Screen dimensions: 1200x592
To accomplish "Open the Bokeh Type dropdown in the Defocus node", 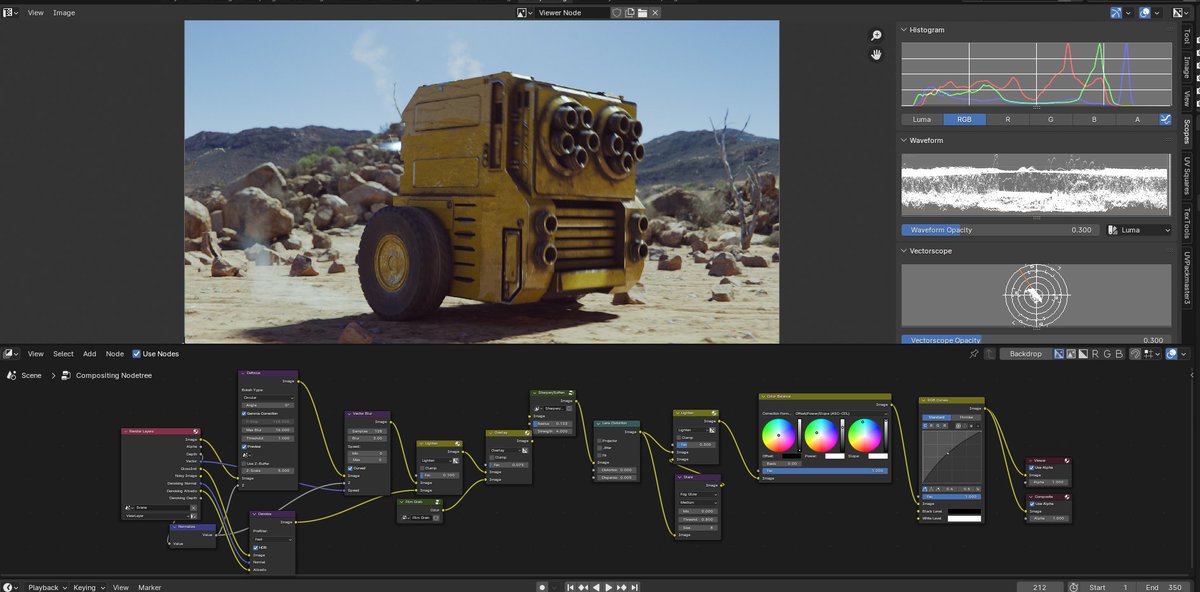I will coord(267,398).
